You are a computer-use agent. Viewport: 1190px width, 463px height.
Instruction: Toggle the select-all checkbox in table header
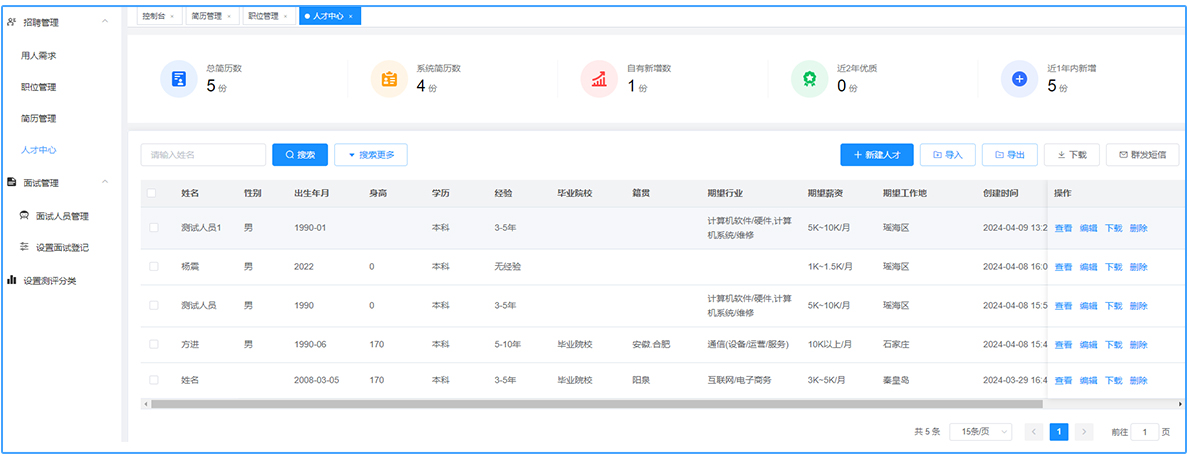tap(152, 194)
